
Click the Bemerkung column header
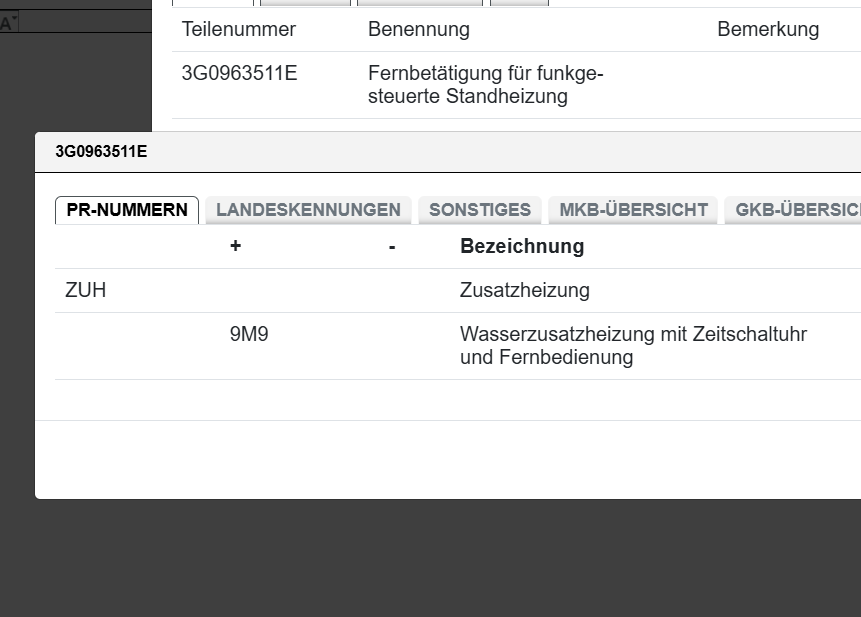767,30
